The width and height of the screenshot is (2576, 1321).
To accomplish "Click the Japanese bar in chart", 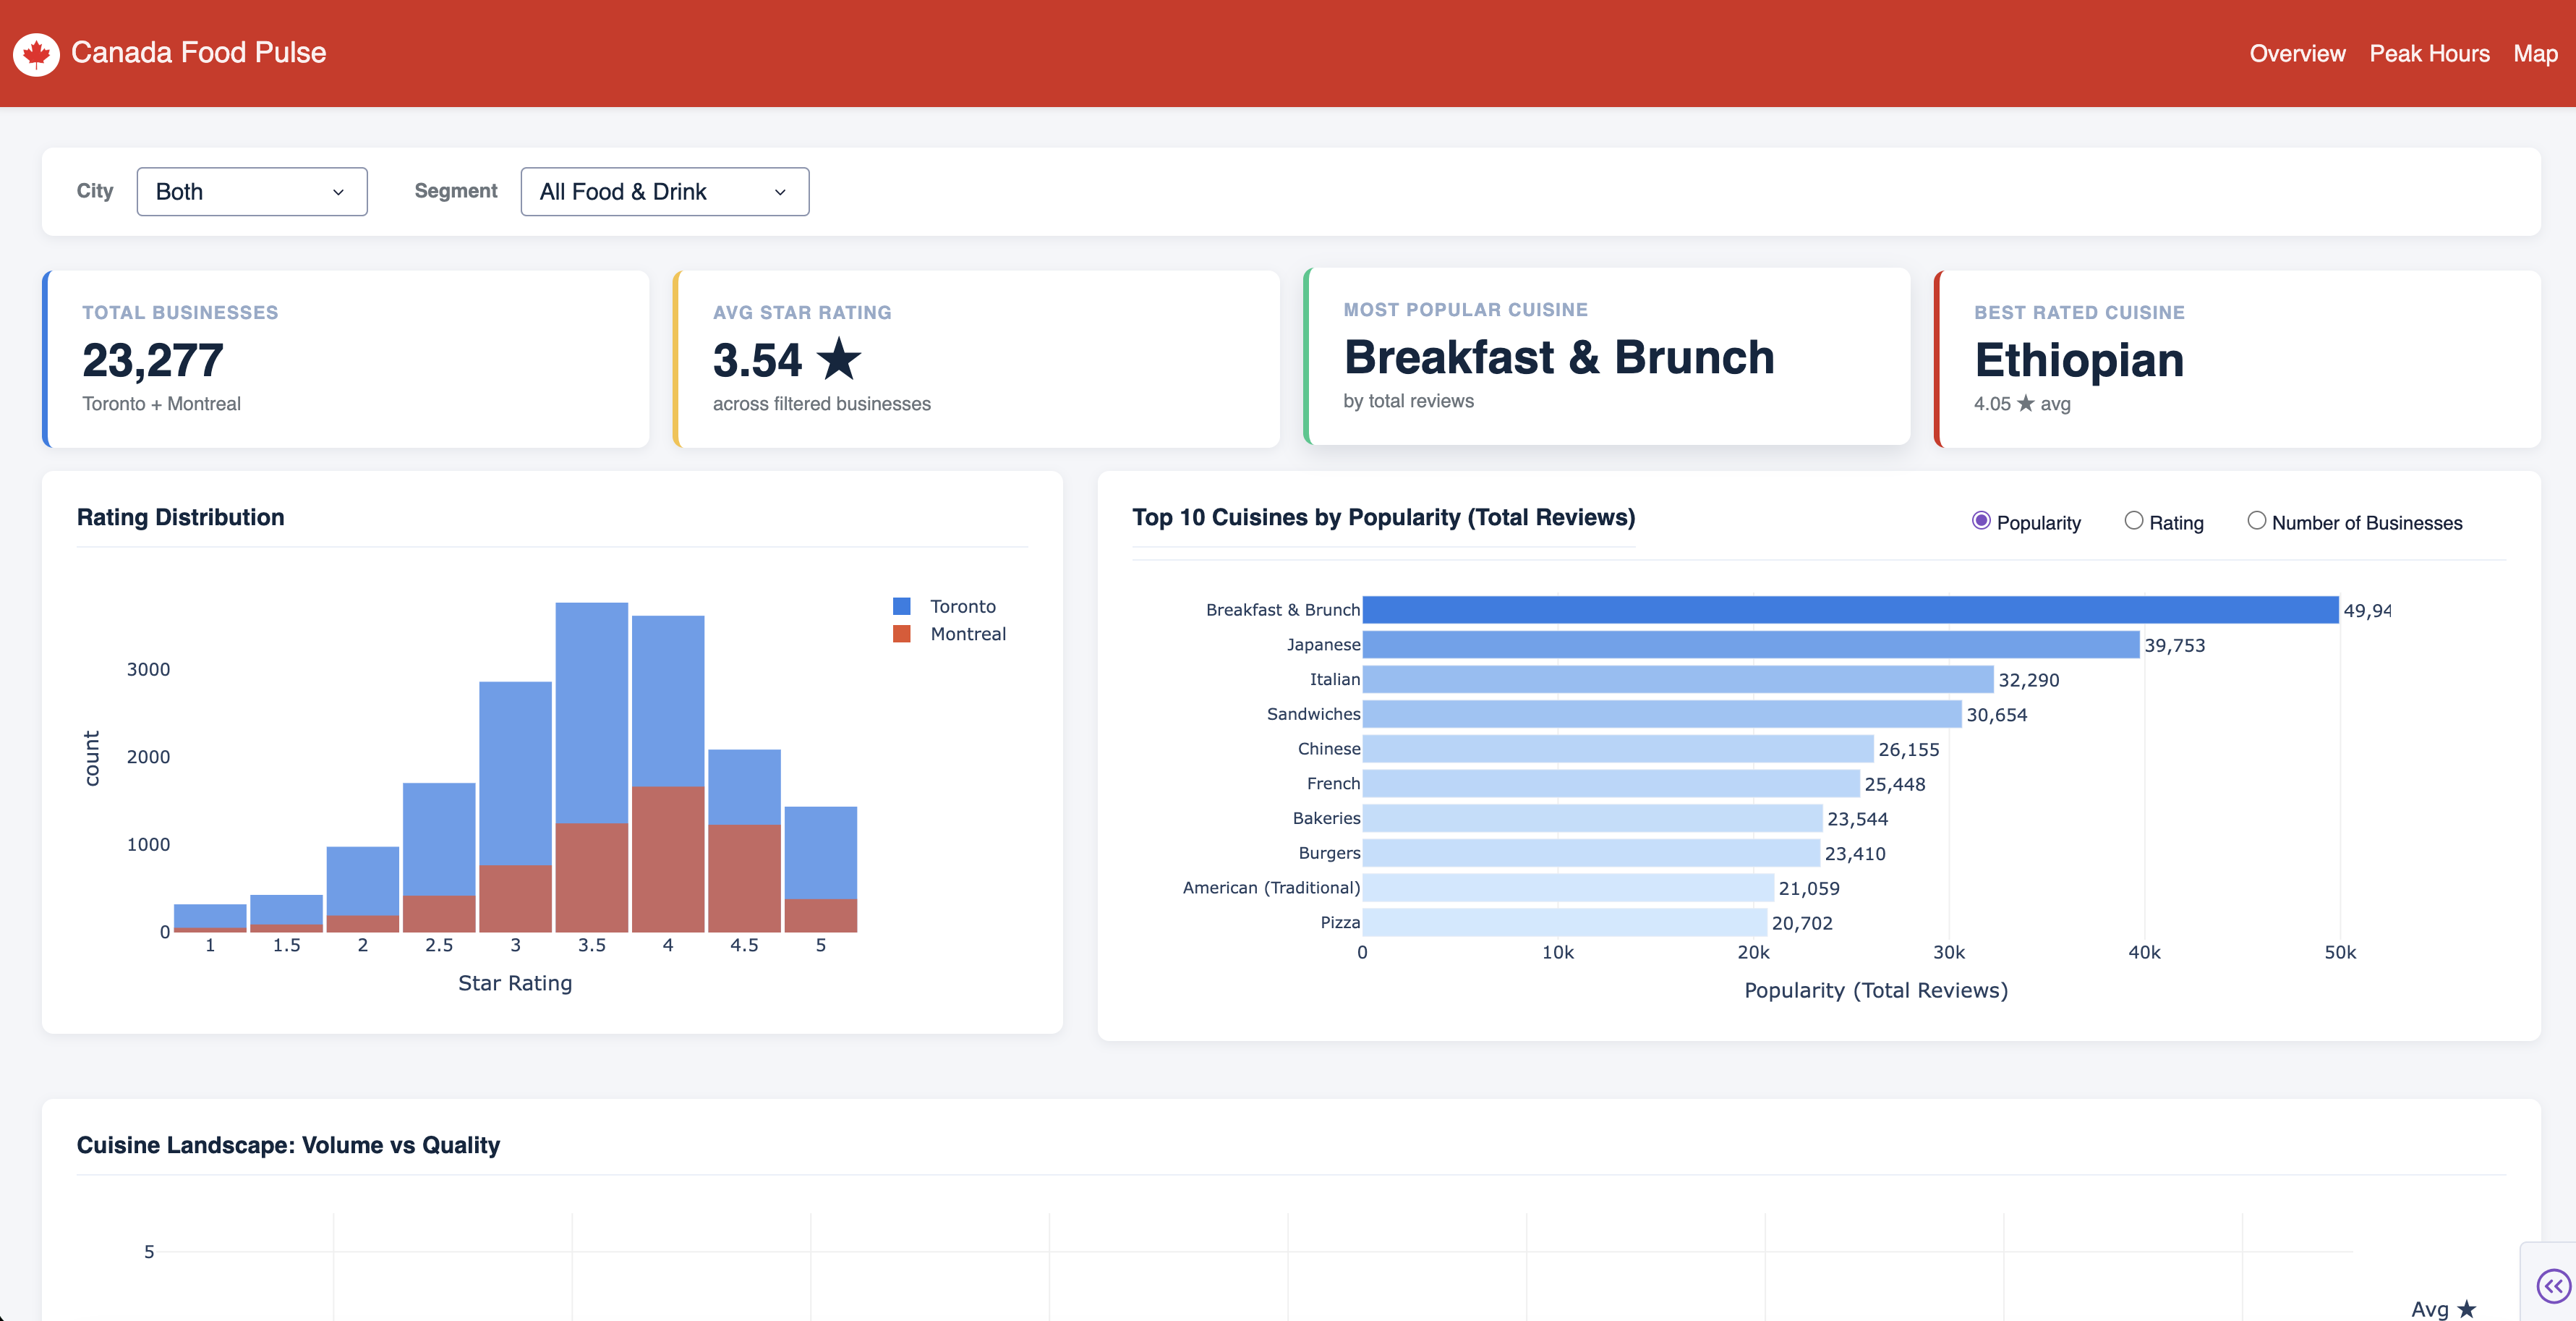I will coord(1750,645).
